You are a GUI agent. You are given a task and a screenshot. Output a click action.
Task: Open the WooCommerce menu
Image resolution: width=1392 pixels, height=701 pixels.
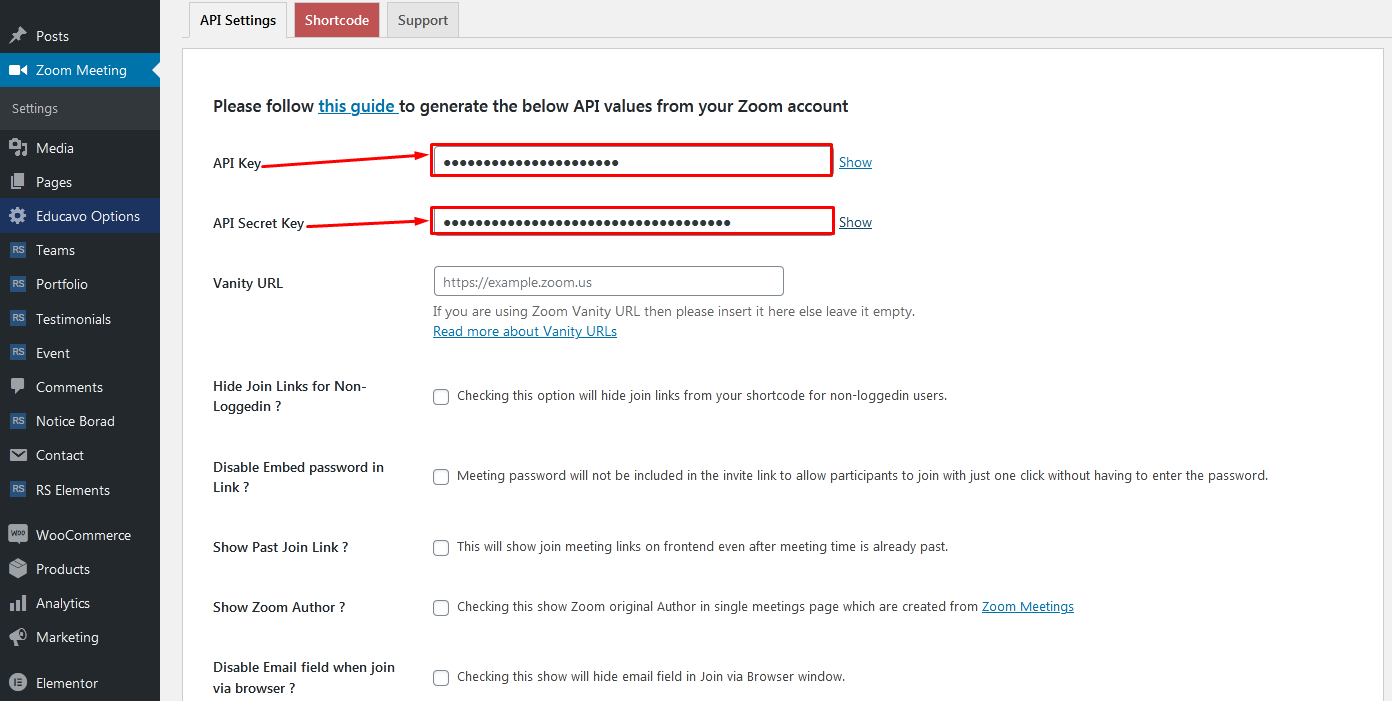pyautogui.click(x=80, y=535)
